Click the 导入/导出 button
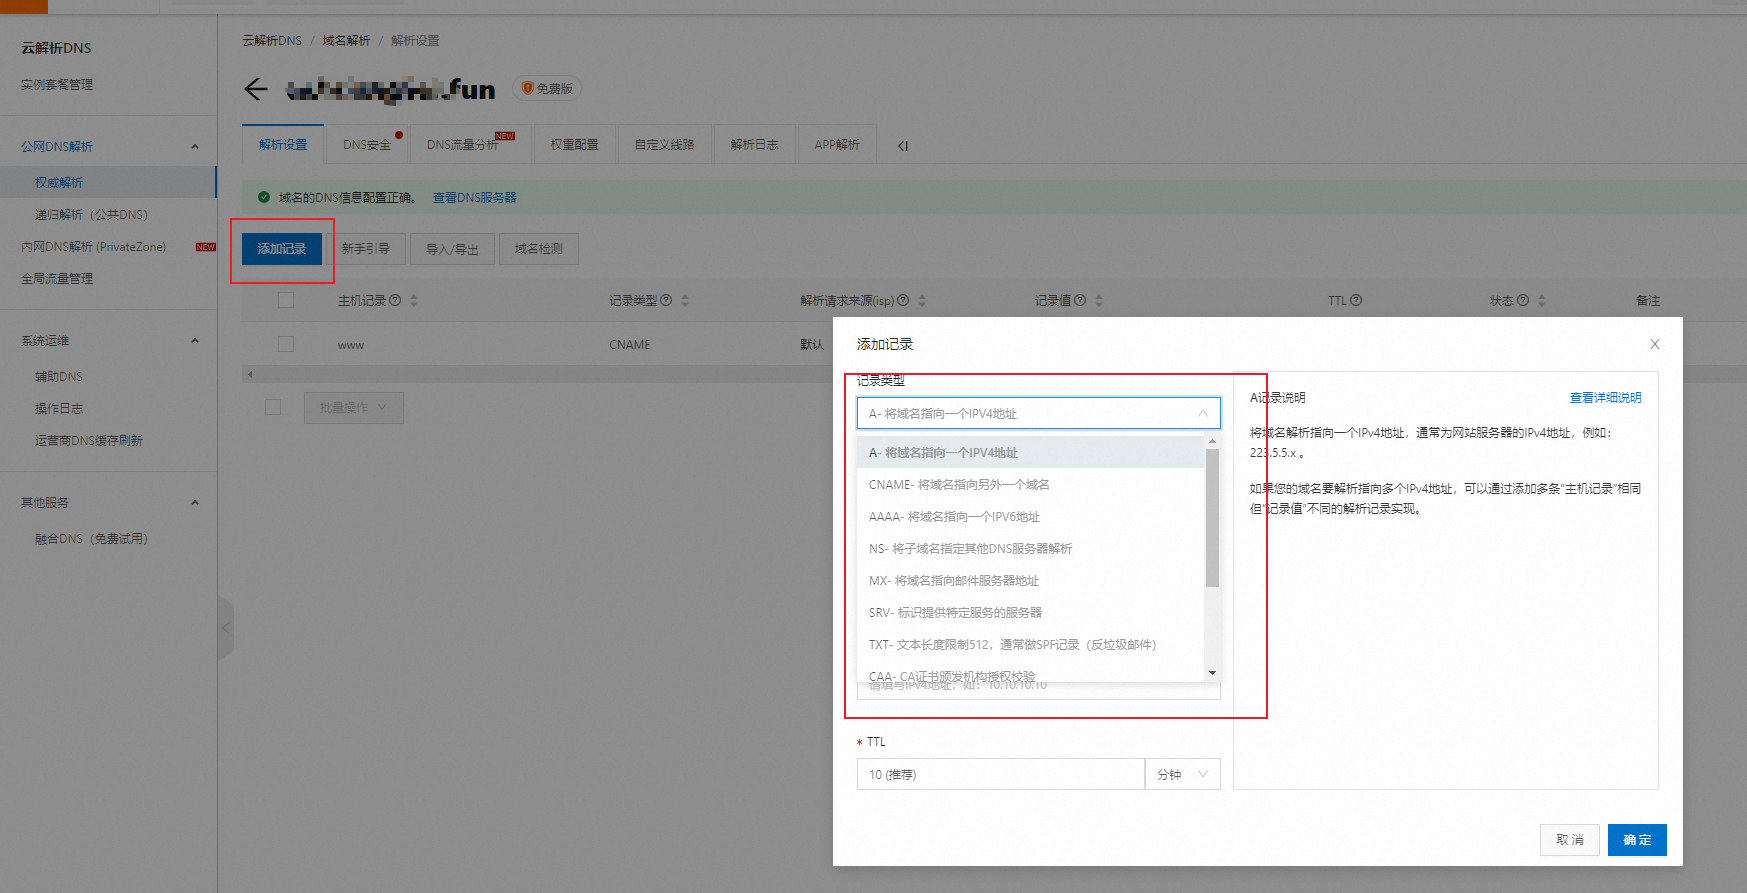Screen dimensions: 1747x893 coord(452,249)
